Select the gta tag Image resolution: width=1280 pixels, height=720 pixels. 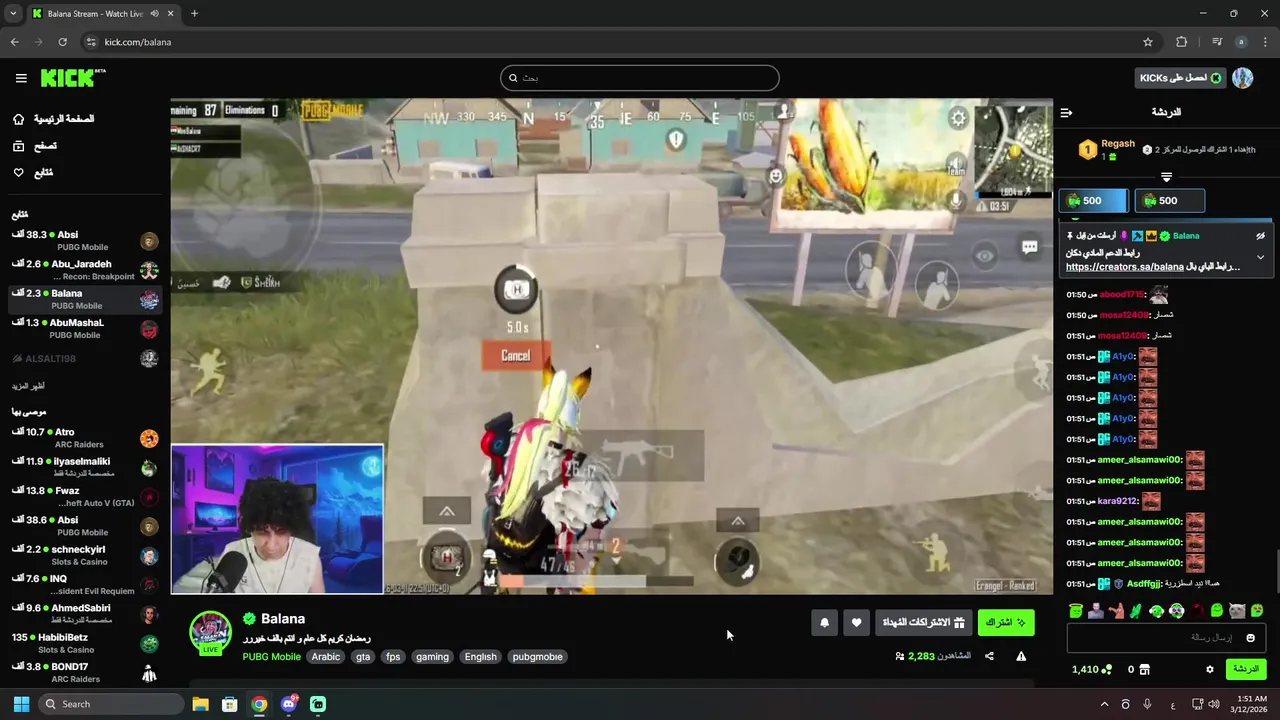[x=363, y=657]
